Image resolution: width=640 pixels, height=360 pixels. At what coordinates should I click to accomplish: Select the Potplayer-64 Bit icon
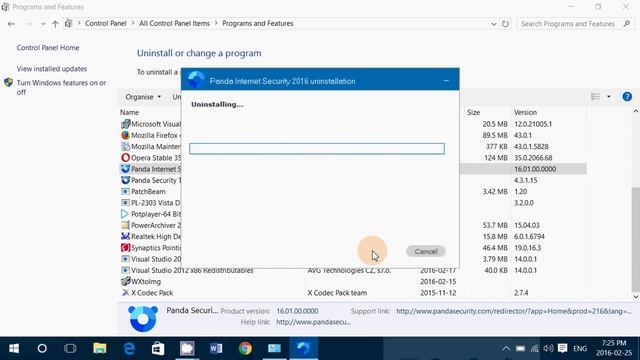tap(125, 214)
